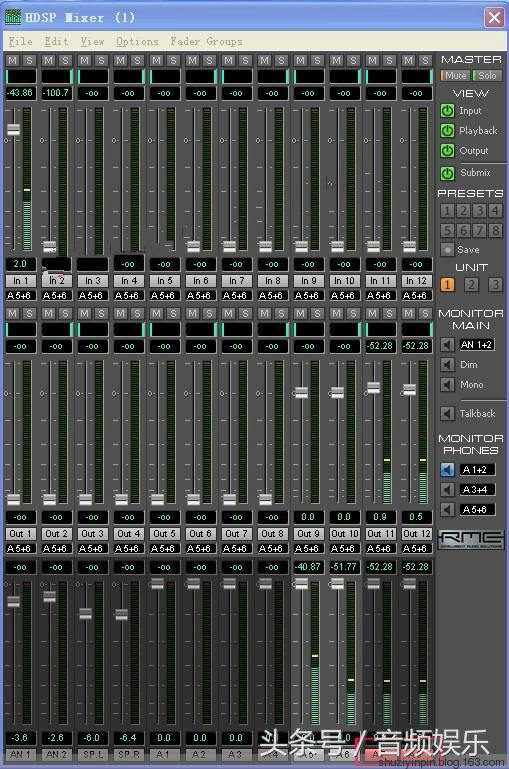Toggle the Input view power icon
This screenshot has height=769, width=509.
coord(447,111)
